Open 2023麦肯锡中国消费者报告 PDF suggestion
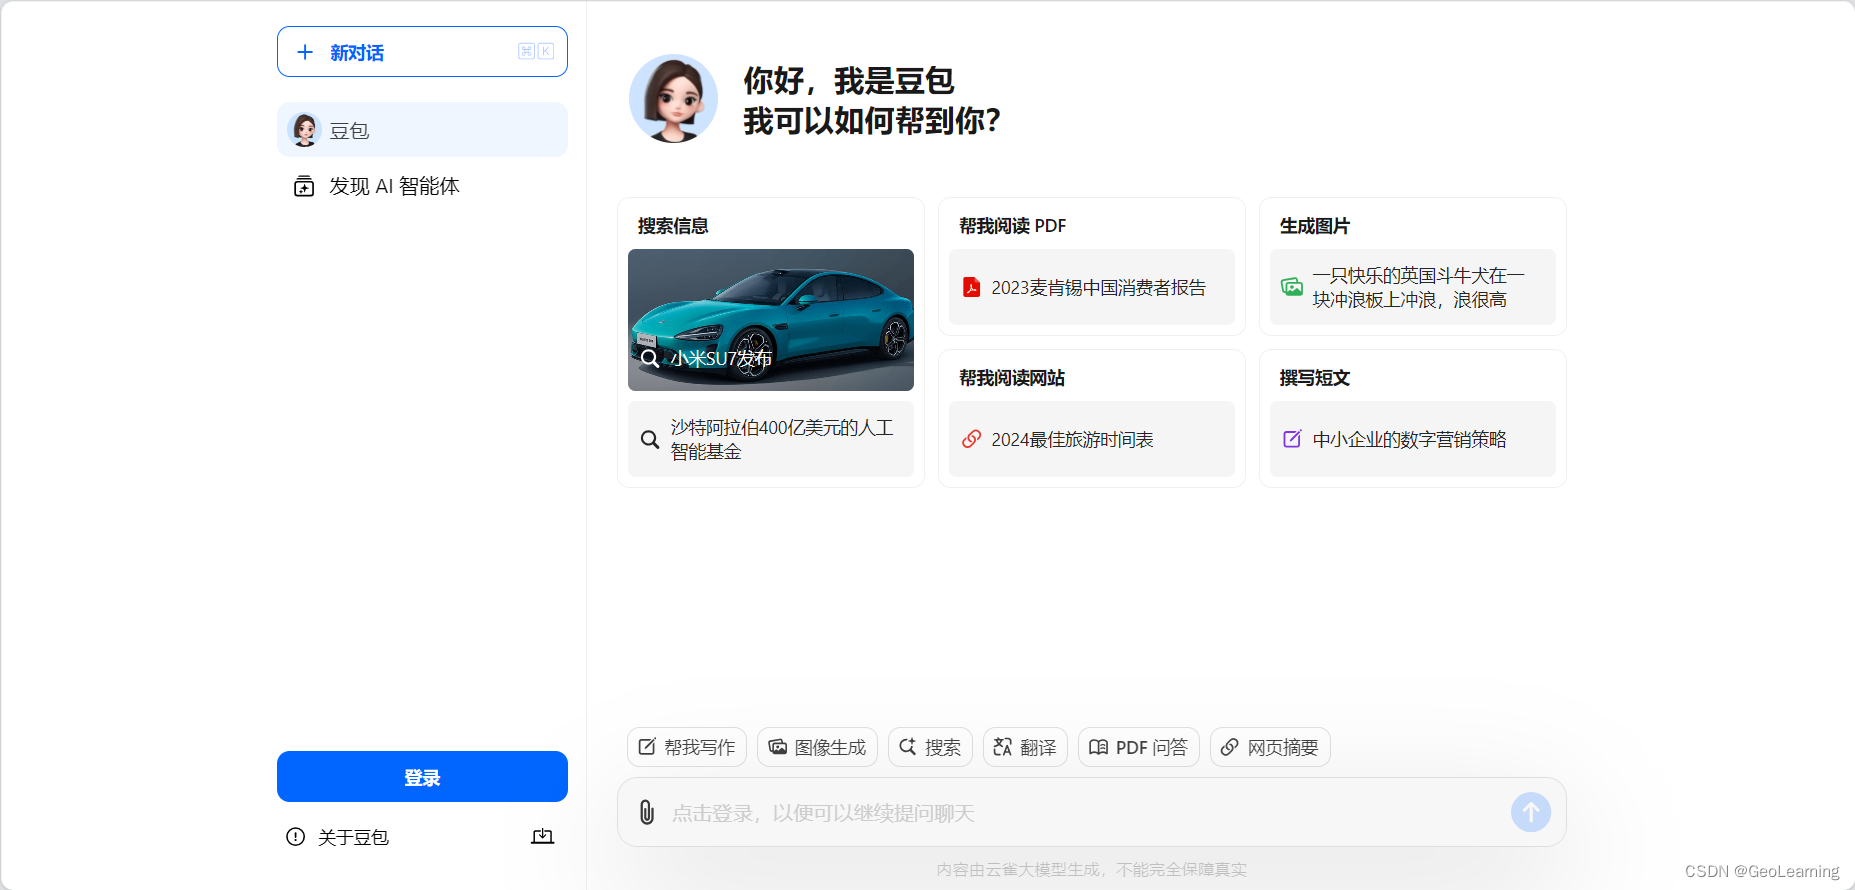 click(1092, 287)
